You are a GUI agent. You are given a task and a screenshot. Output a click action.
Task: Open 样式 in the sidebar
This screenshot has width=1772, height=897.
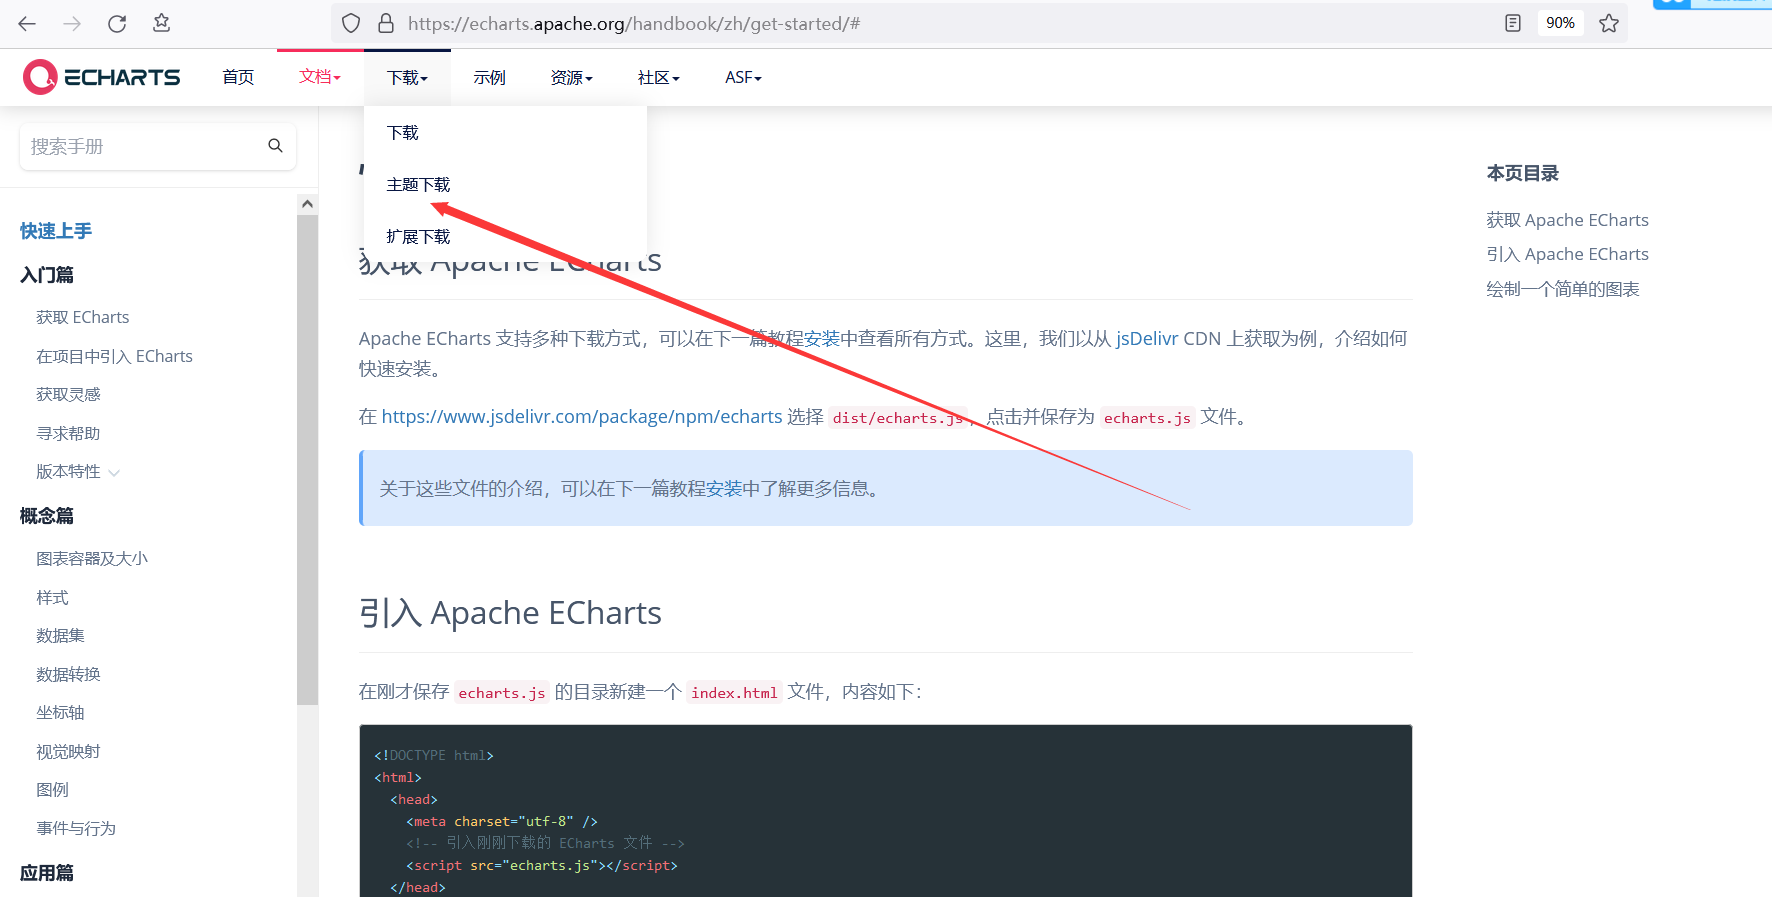pyautogui.click(x=52, y=597)
